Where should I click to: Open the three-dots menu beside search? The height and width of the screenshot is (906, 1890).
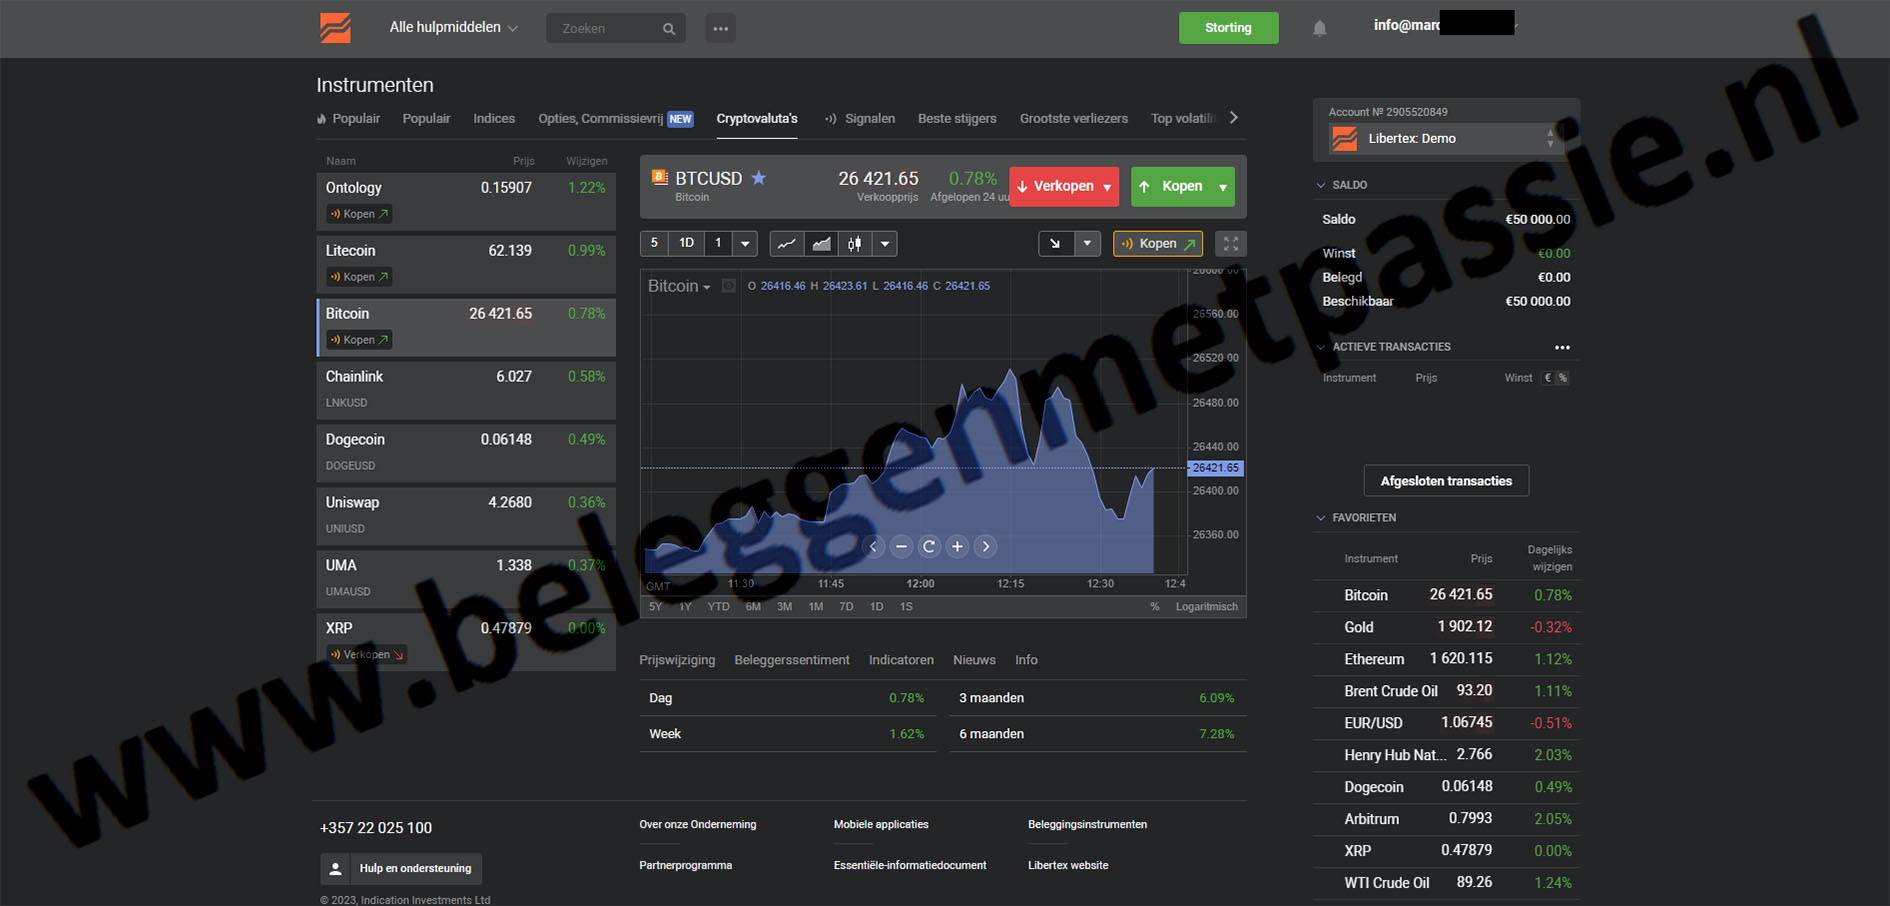(720, 28)
